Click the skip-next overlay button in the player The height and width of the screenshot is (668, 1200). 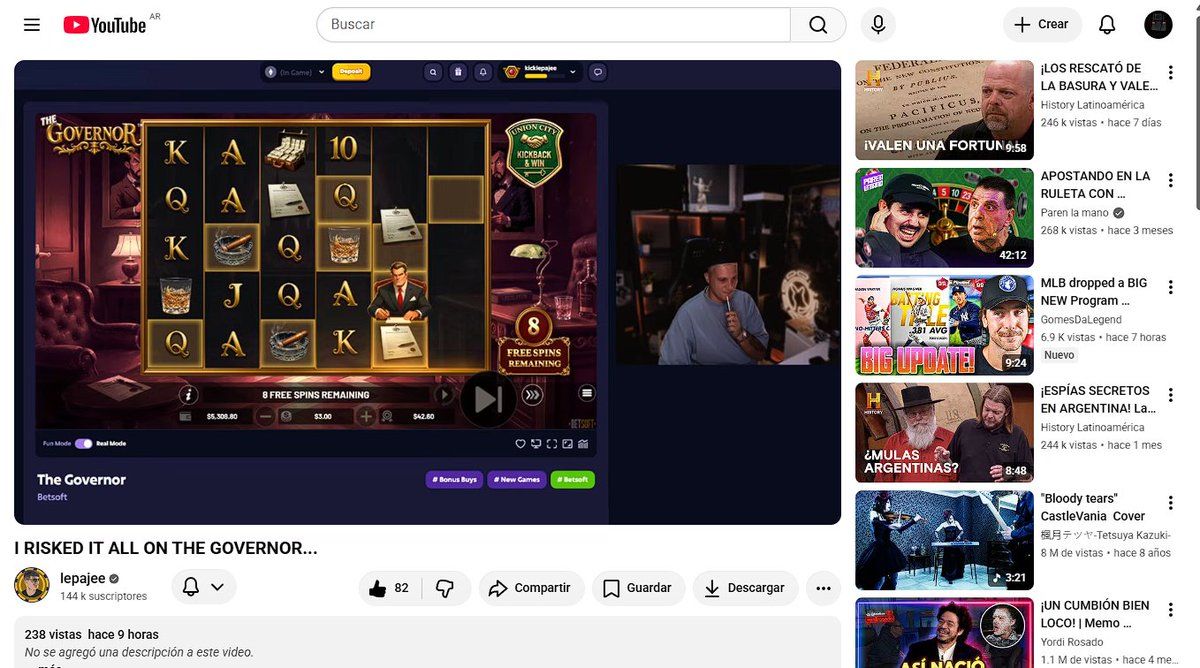pyautogui.click(x=488, y=399)
